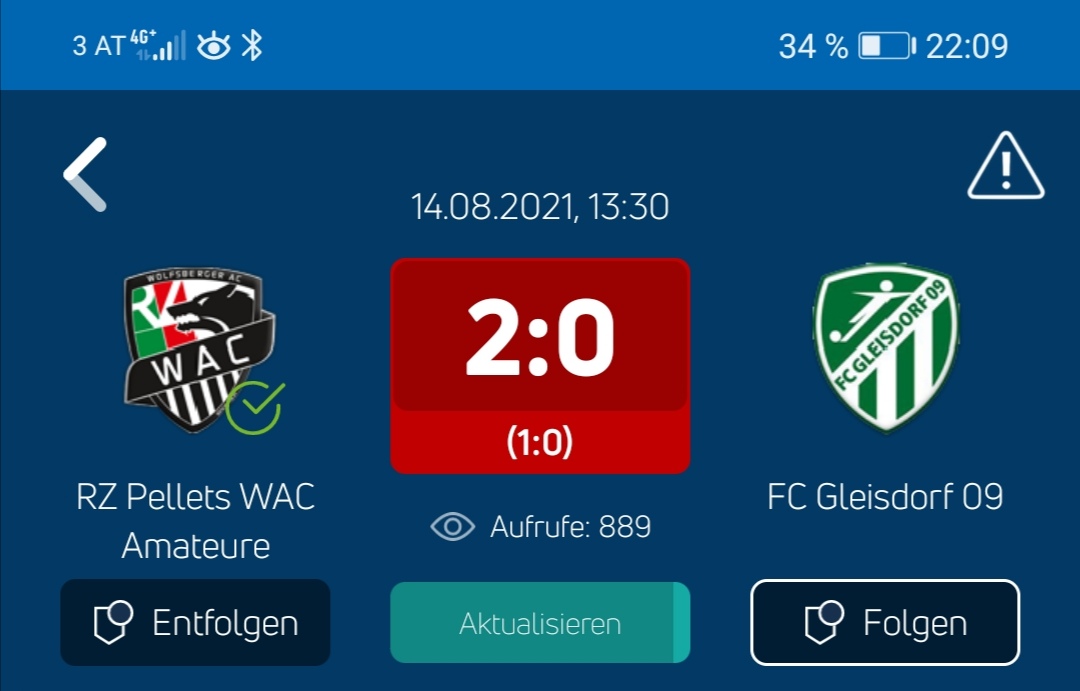
Task: Click the green verified checkmark badge
Action: 255,407
